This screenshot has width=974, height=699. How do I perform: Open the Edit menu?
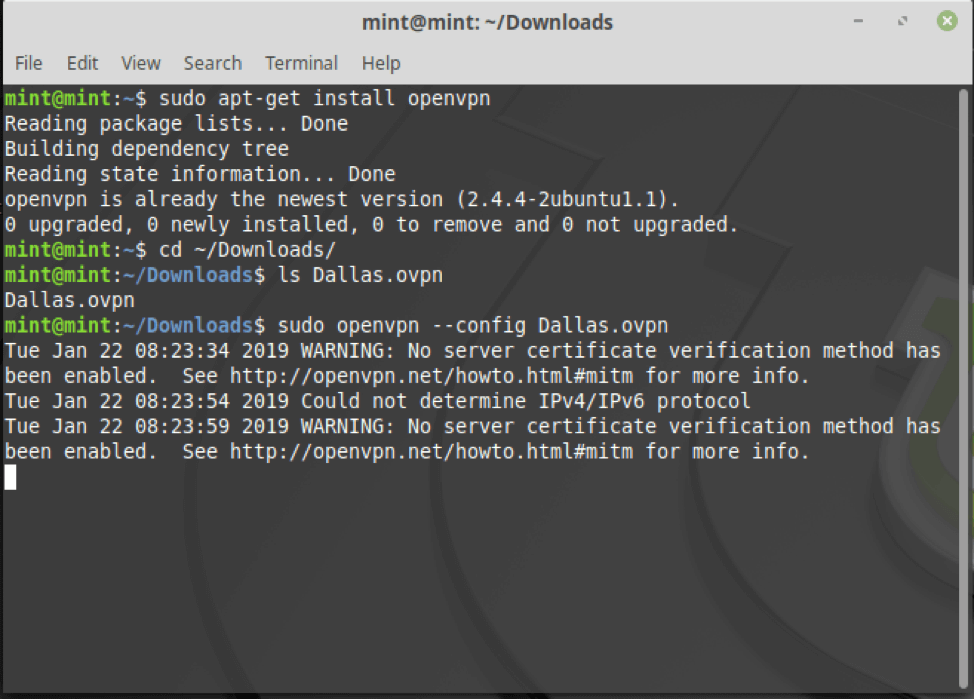[x=83, y=63]
